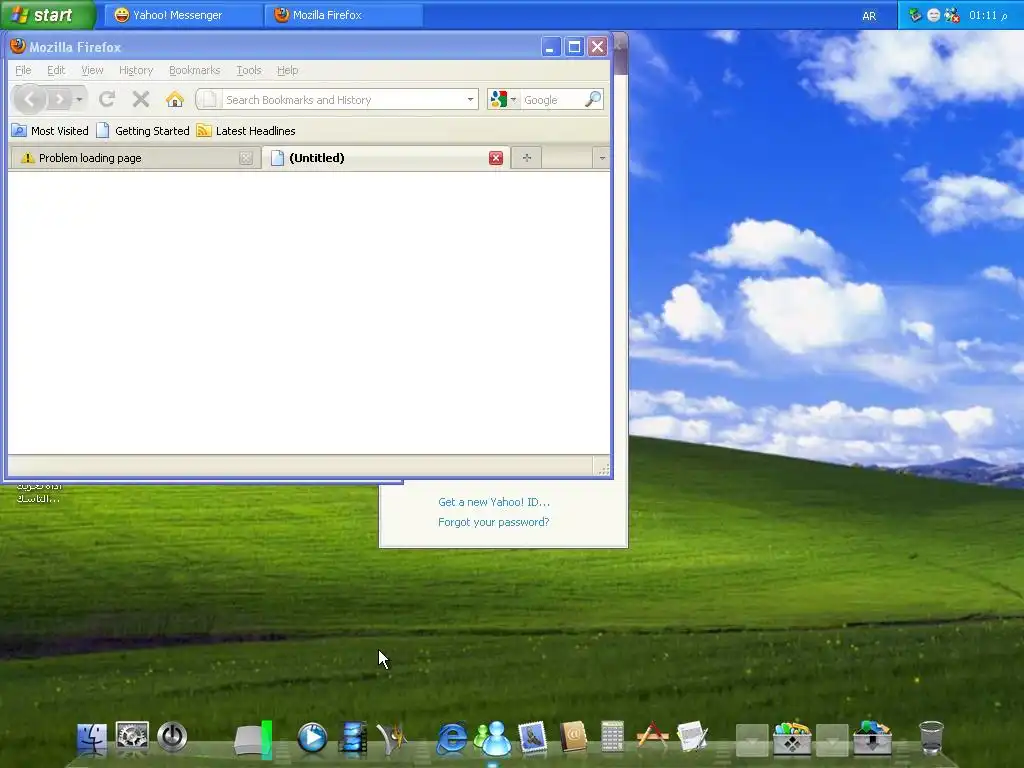
Task: Click Forgot your password? link in Yahoo Messenger
Action: [x=494, y=522]
